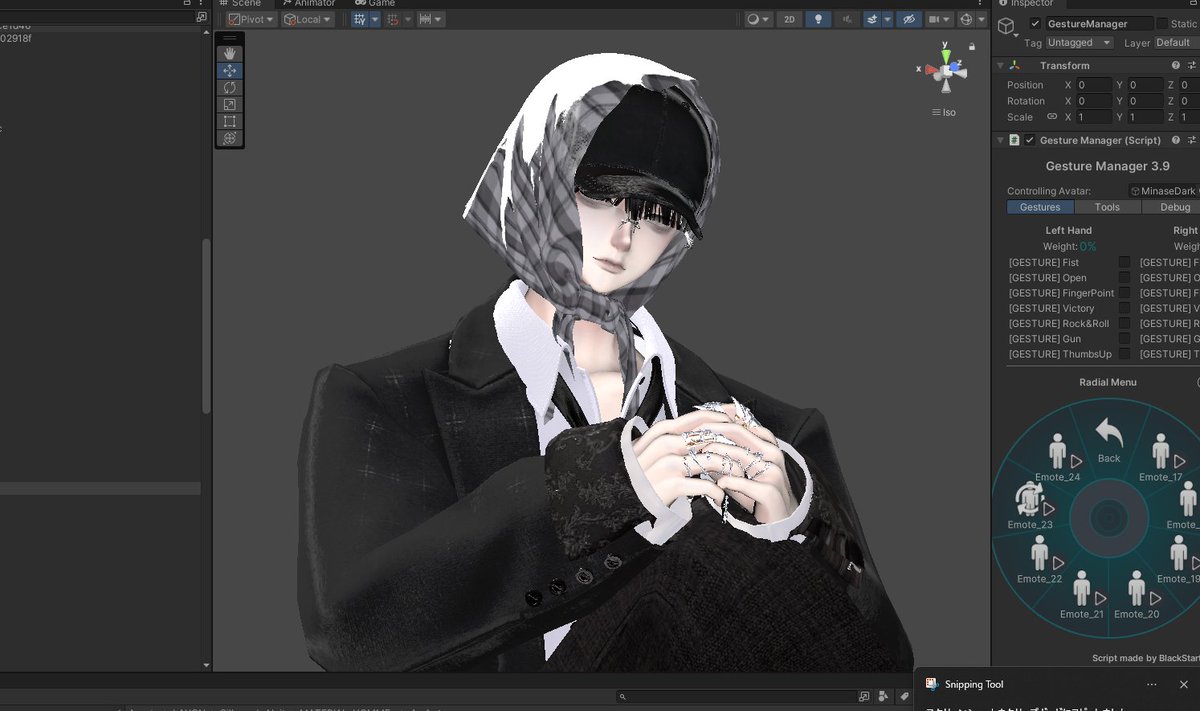Open the GameObject cube icon picker
Screen dimensions: 1200x711
[1008, 28]
